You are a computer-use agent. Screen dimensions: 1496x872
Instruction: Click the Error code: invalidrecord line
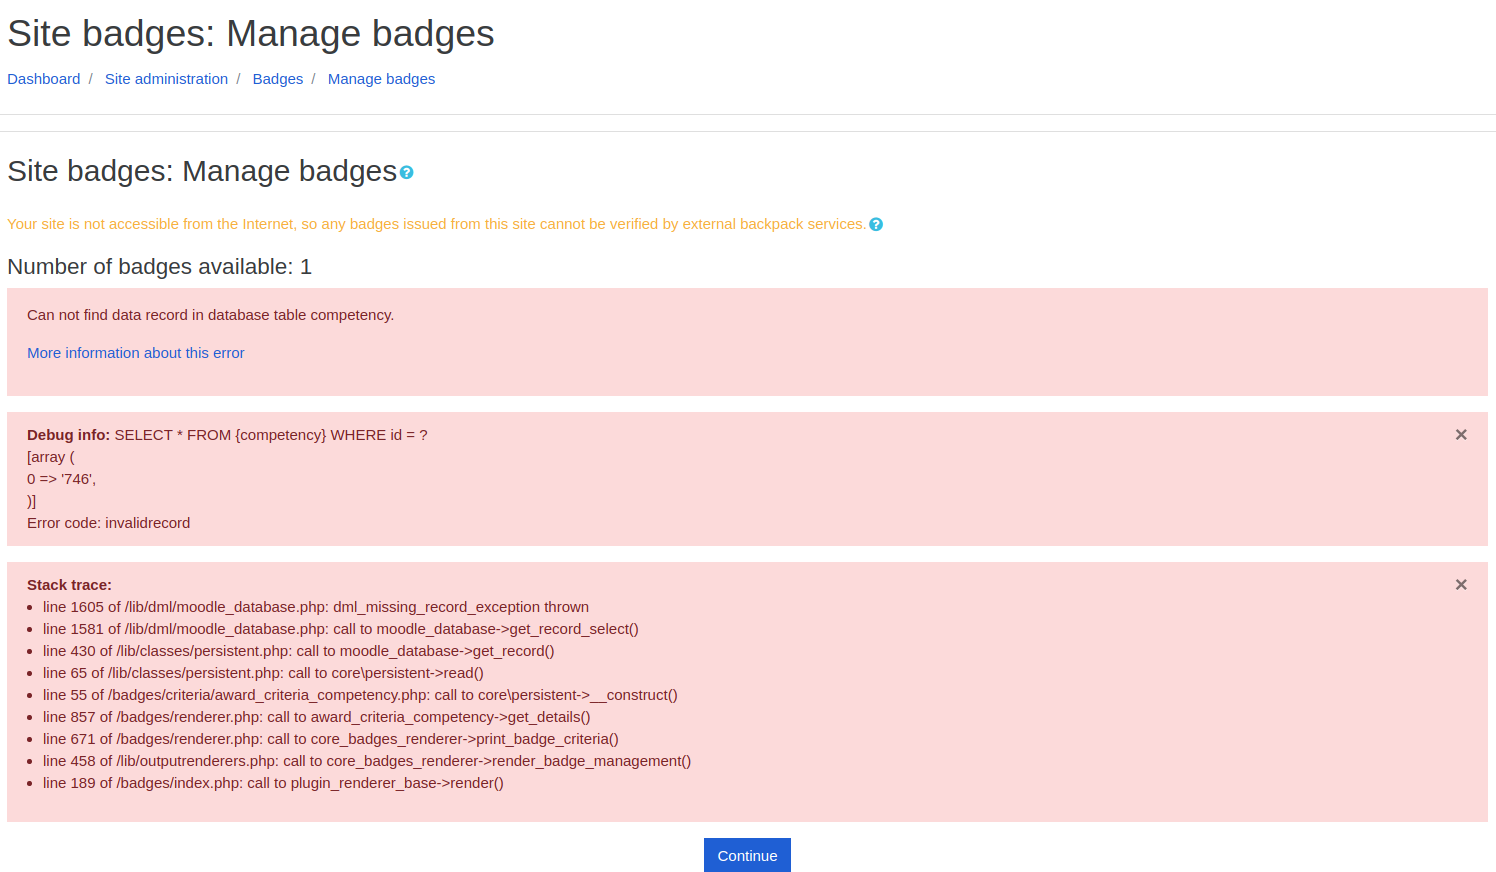108,523
